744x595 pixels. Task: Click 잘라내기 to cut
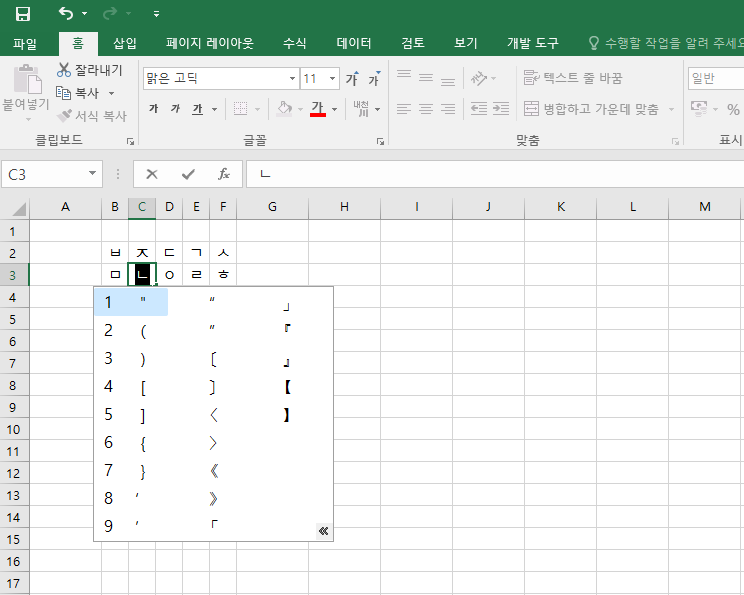pos(90,70)
